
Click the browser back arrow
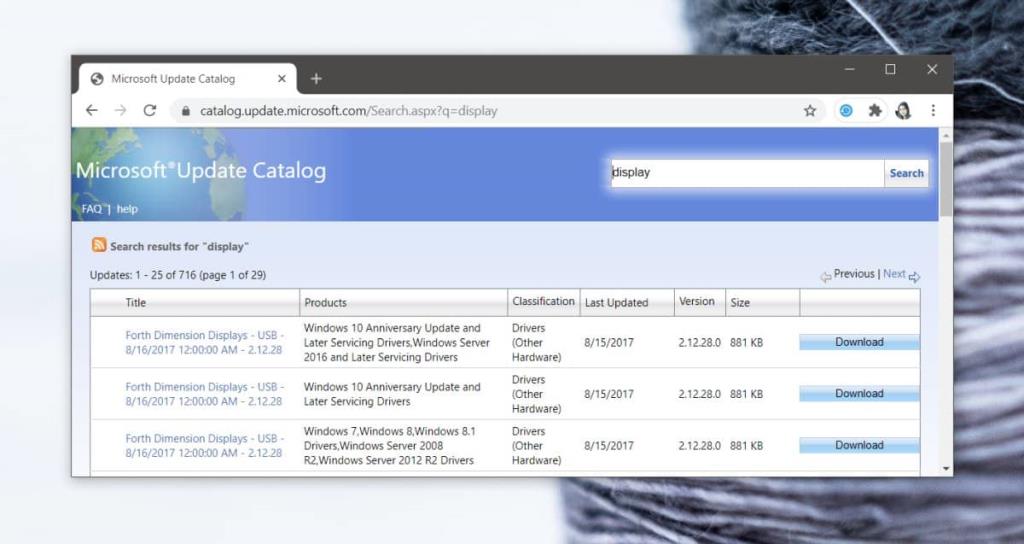point(91,110)
